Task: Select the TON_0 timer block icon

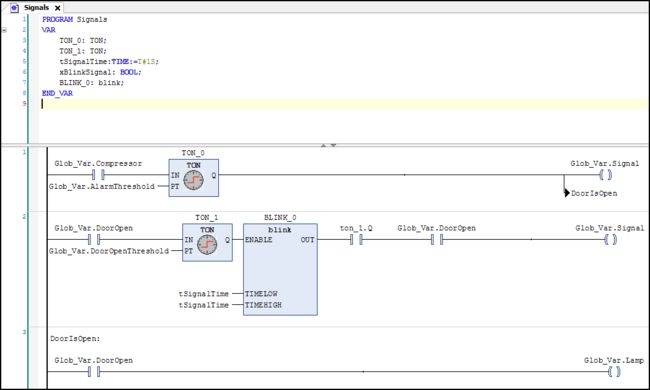Action: tap(193, 180)
